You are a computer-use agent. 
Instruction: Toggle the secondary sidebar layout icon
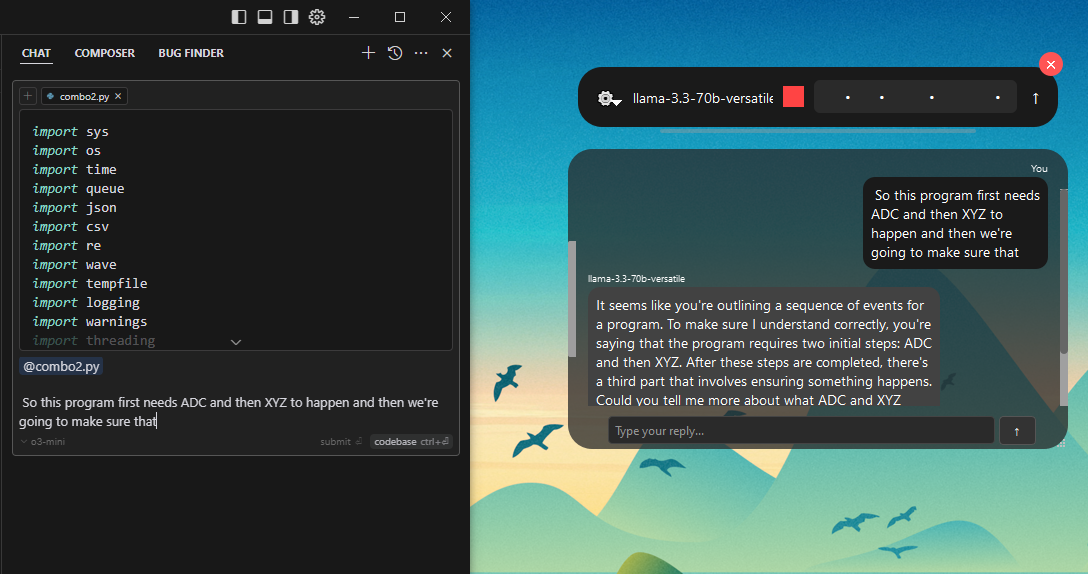[291, 17]
